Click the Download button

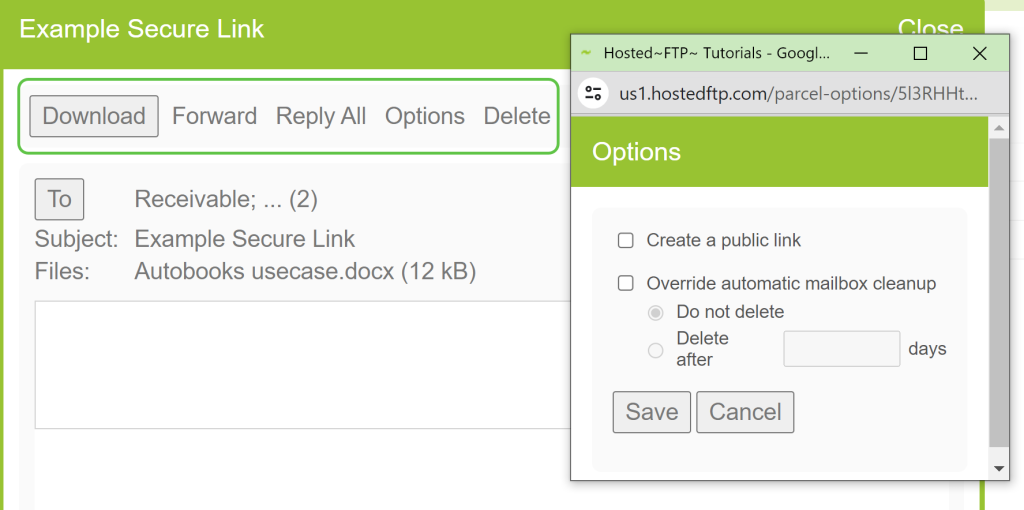click(x=94, y=116)
